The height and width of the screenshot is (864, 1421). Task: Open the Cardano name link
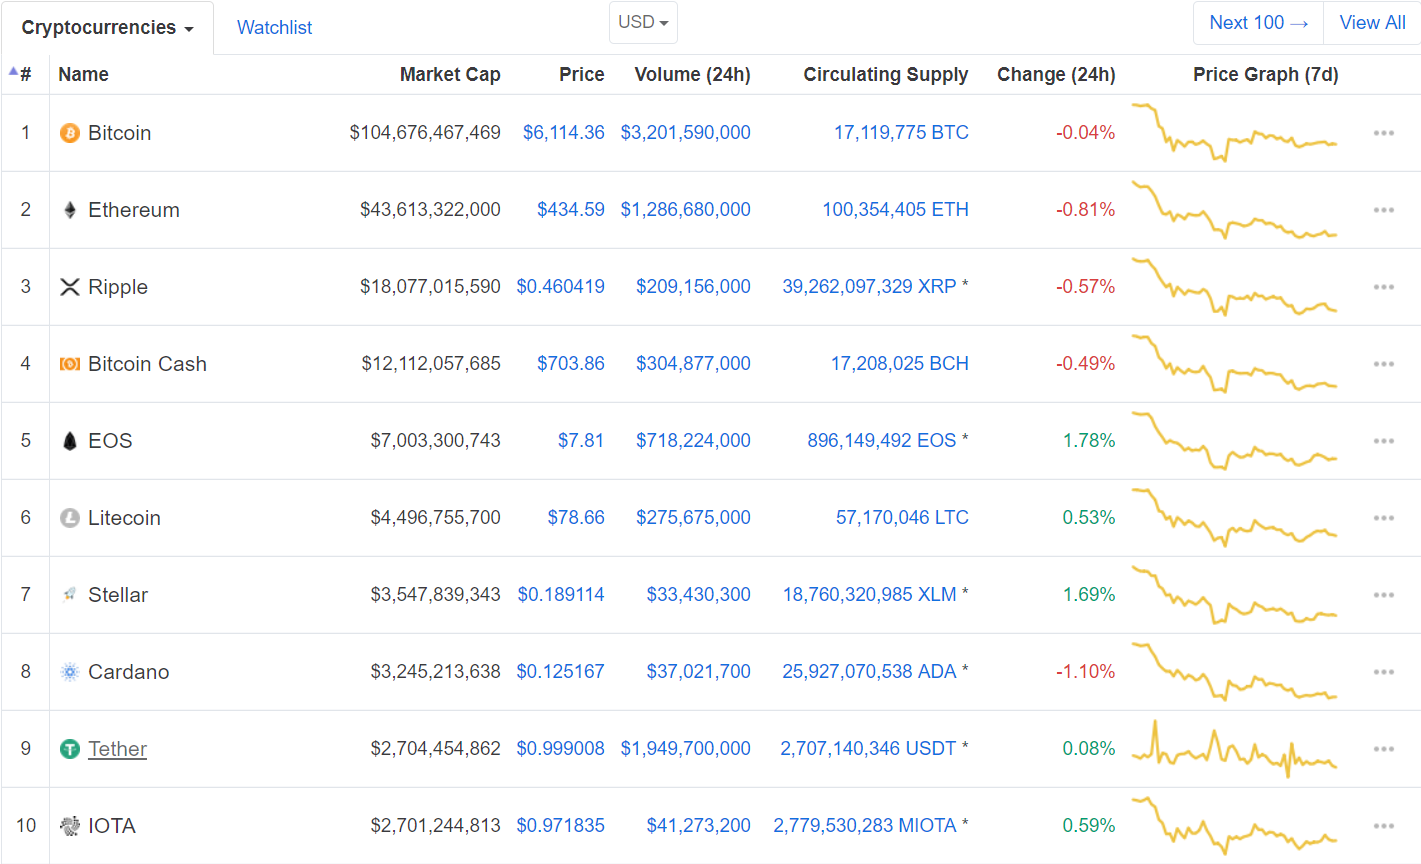point(129,672)
